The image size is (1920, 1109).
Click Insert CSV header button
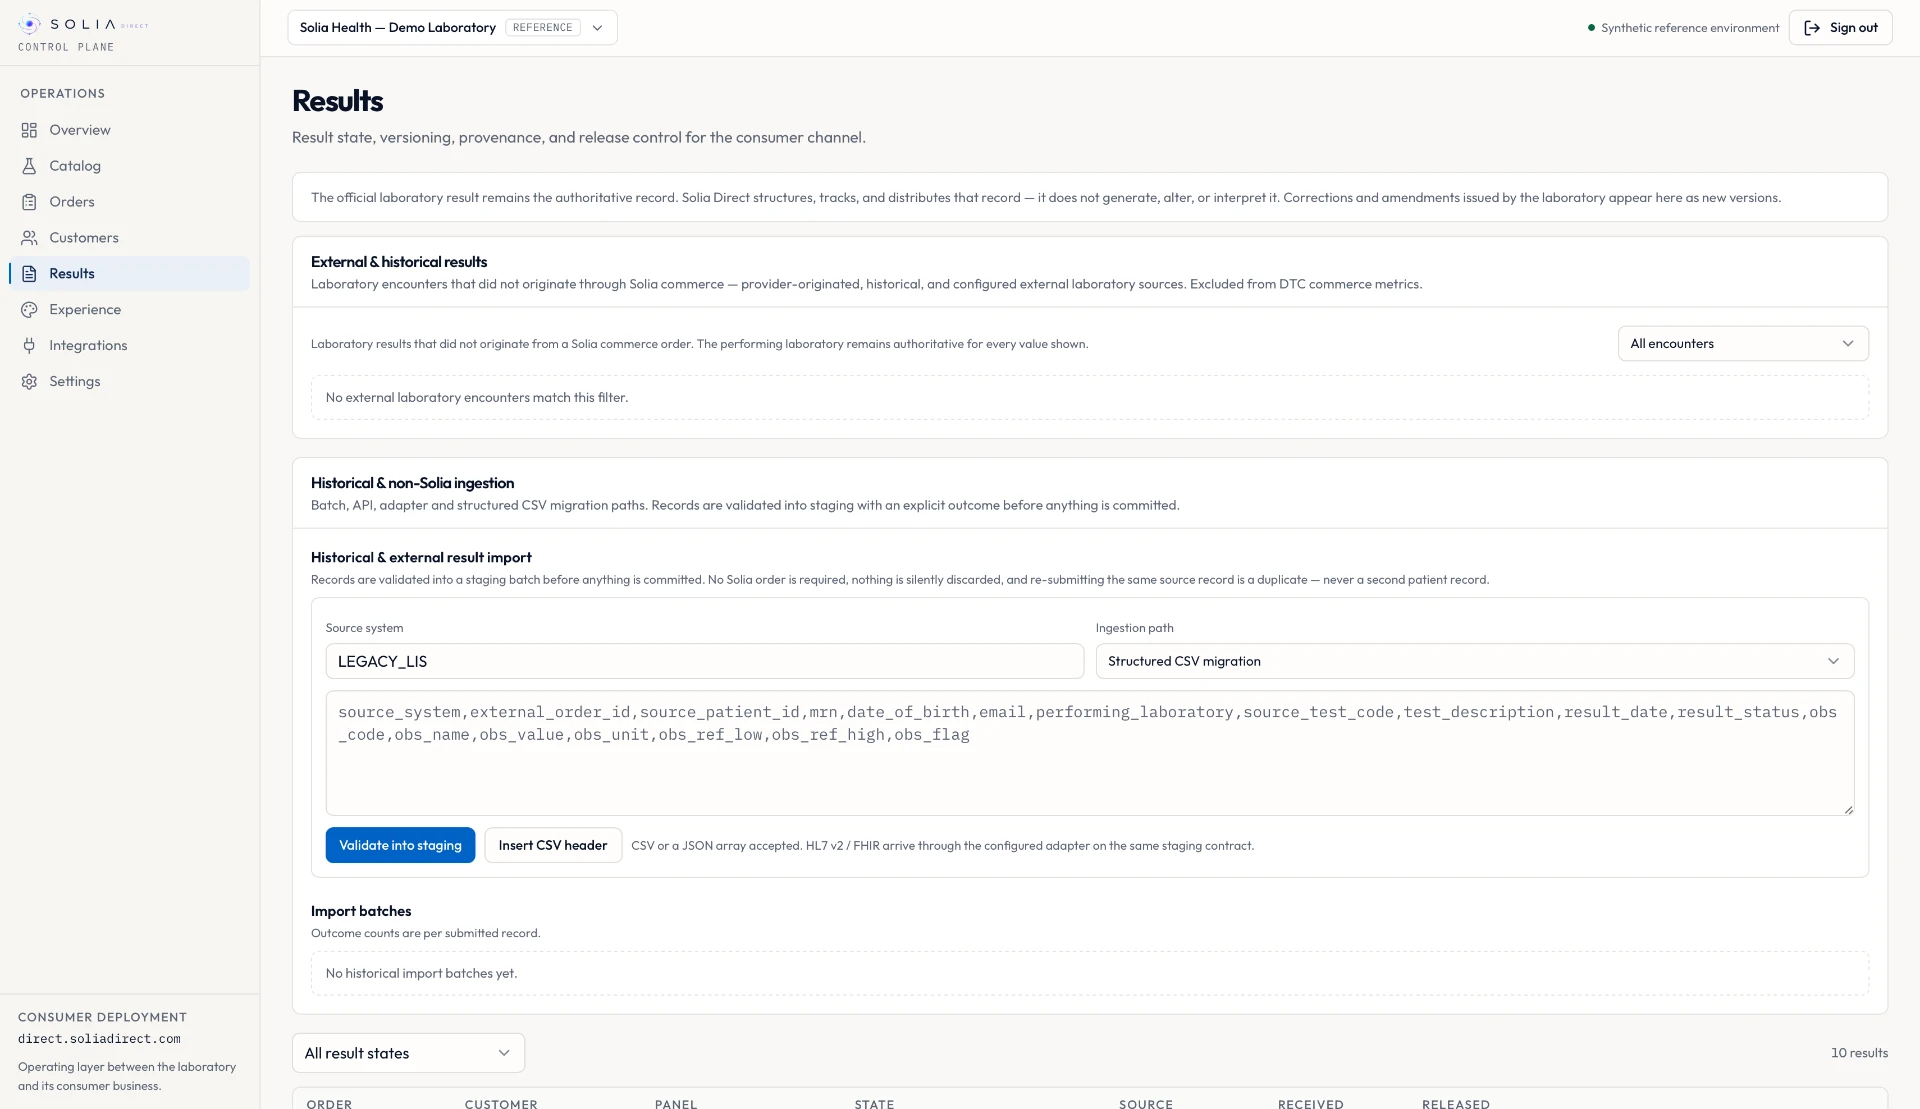click(x=553, y=845)
